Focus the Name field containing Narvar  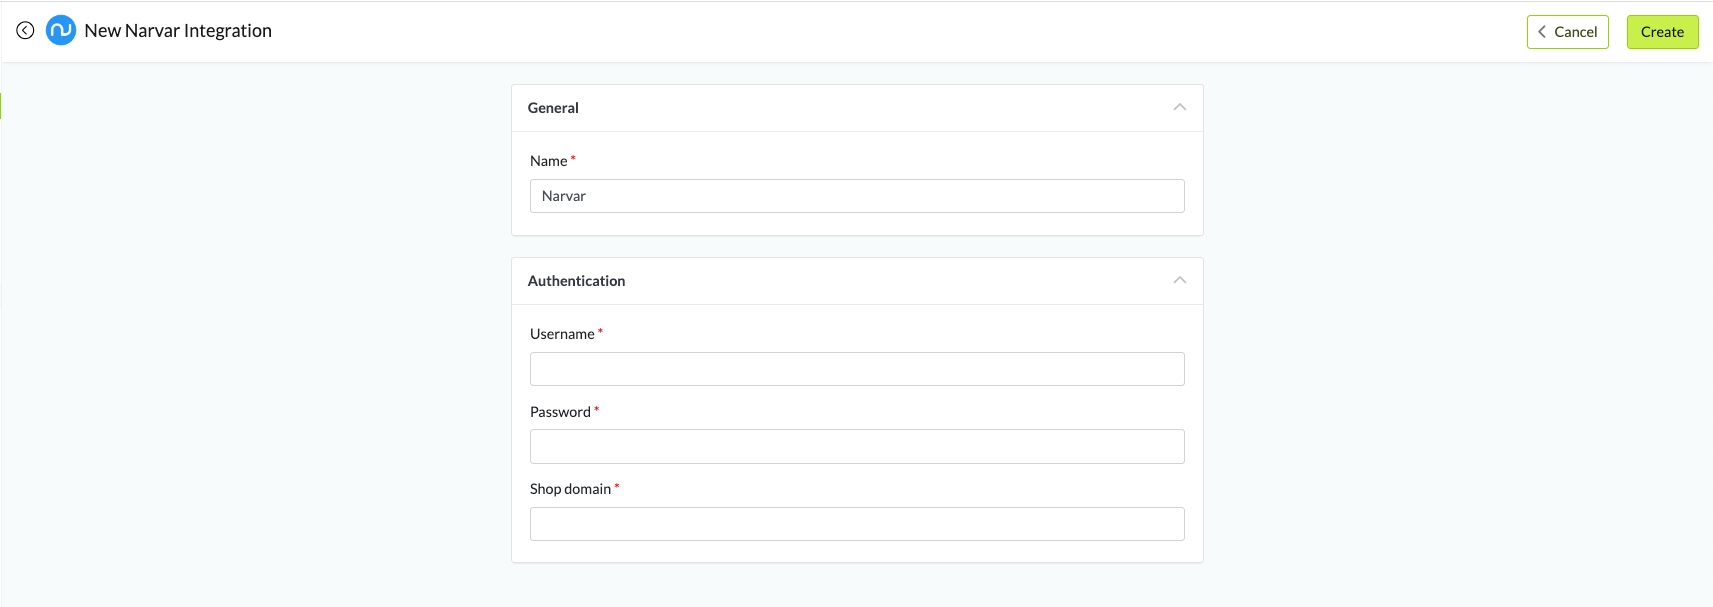[856, 196]
